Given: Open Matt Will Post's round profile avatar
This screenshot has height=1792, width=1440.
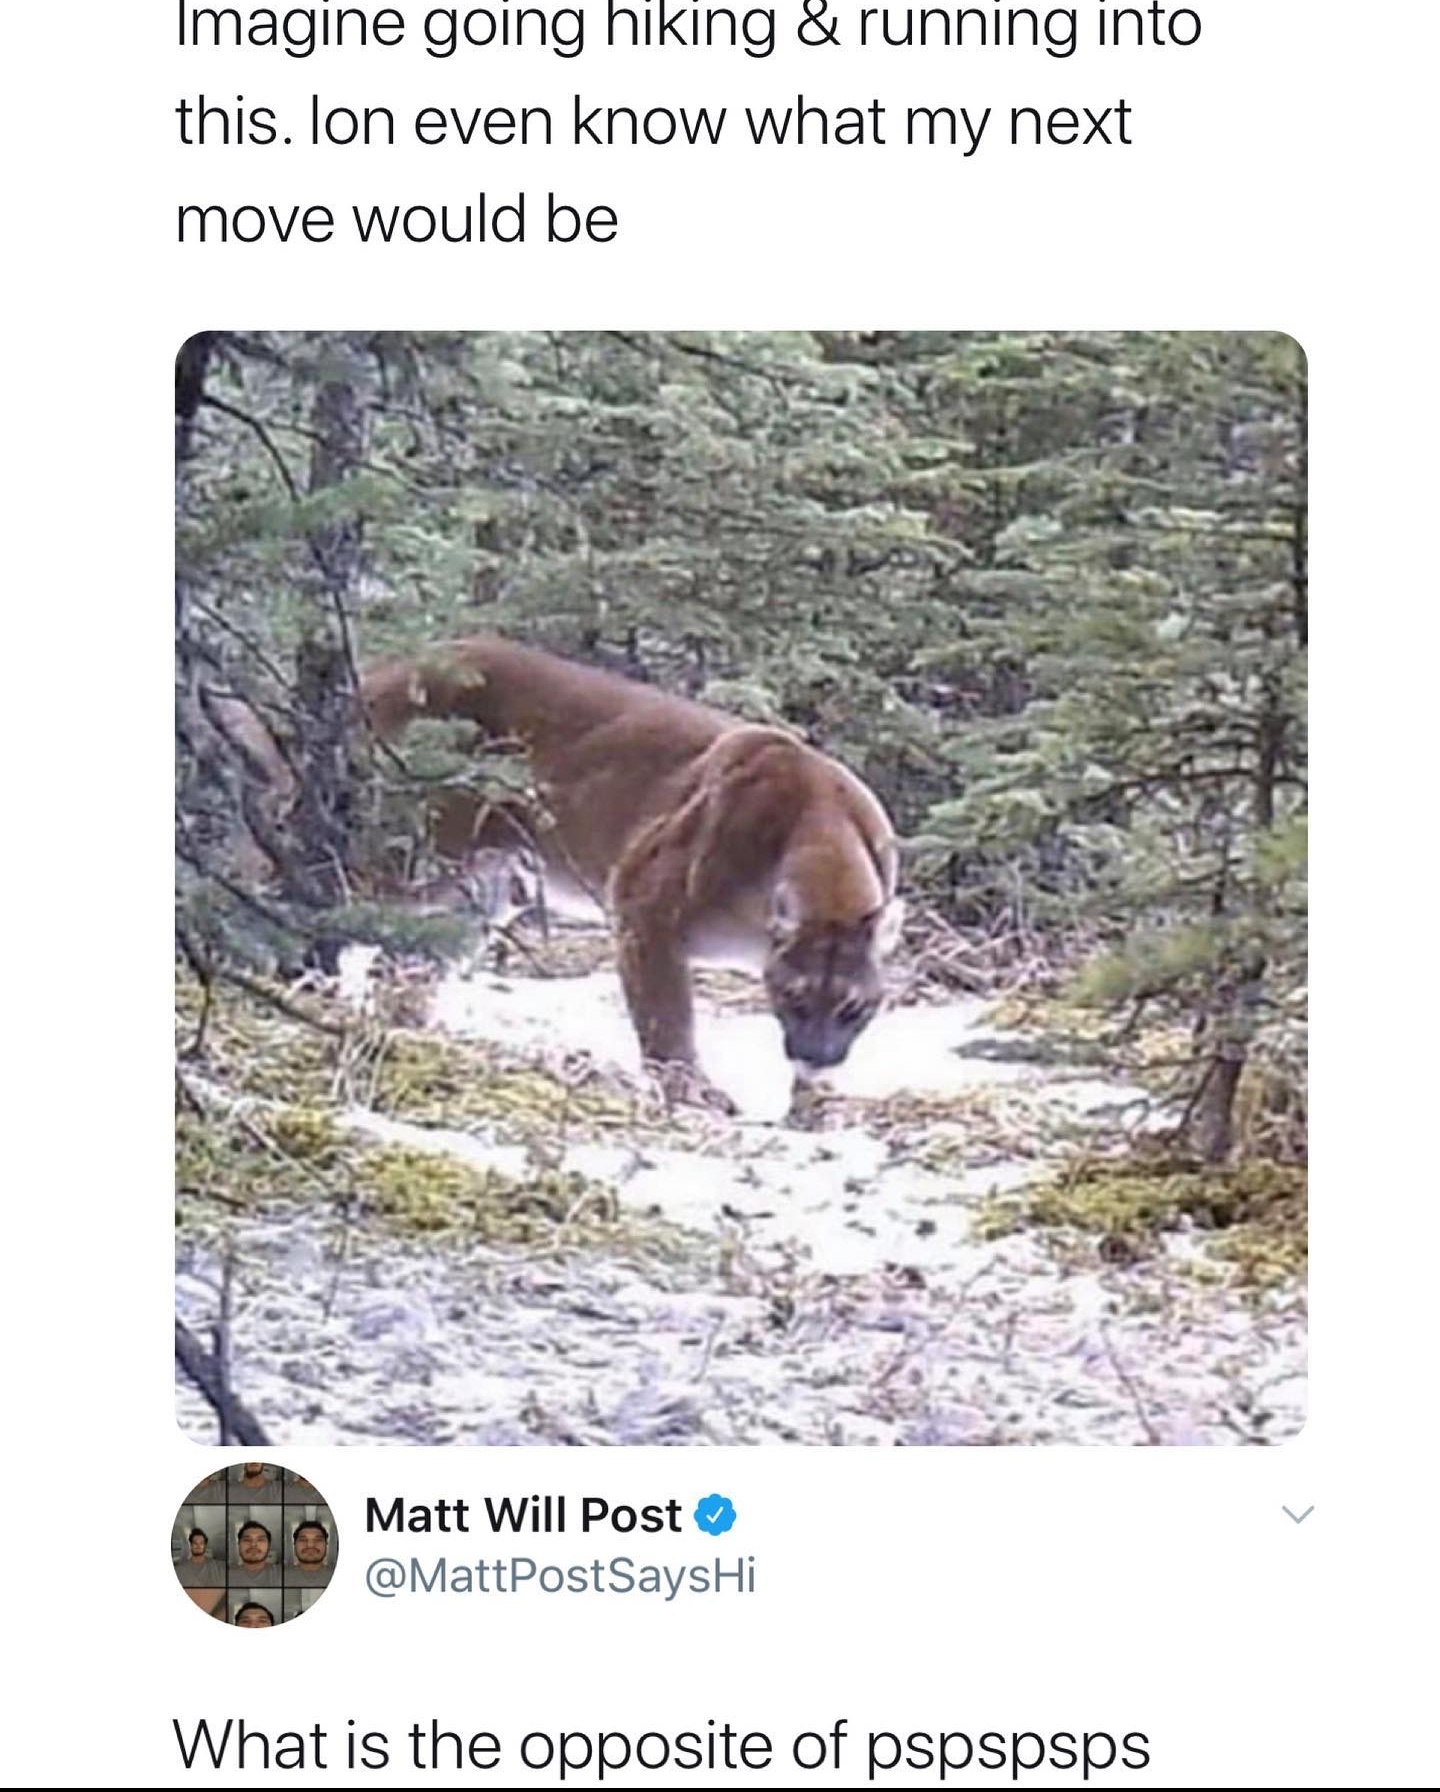Looking at the screenshot, I should click(255, 1545).
